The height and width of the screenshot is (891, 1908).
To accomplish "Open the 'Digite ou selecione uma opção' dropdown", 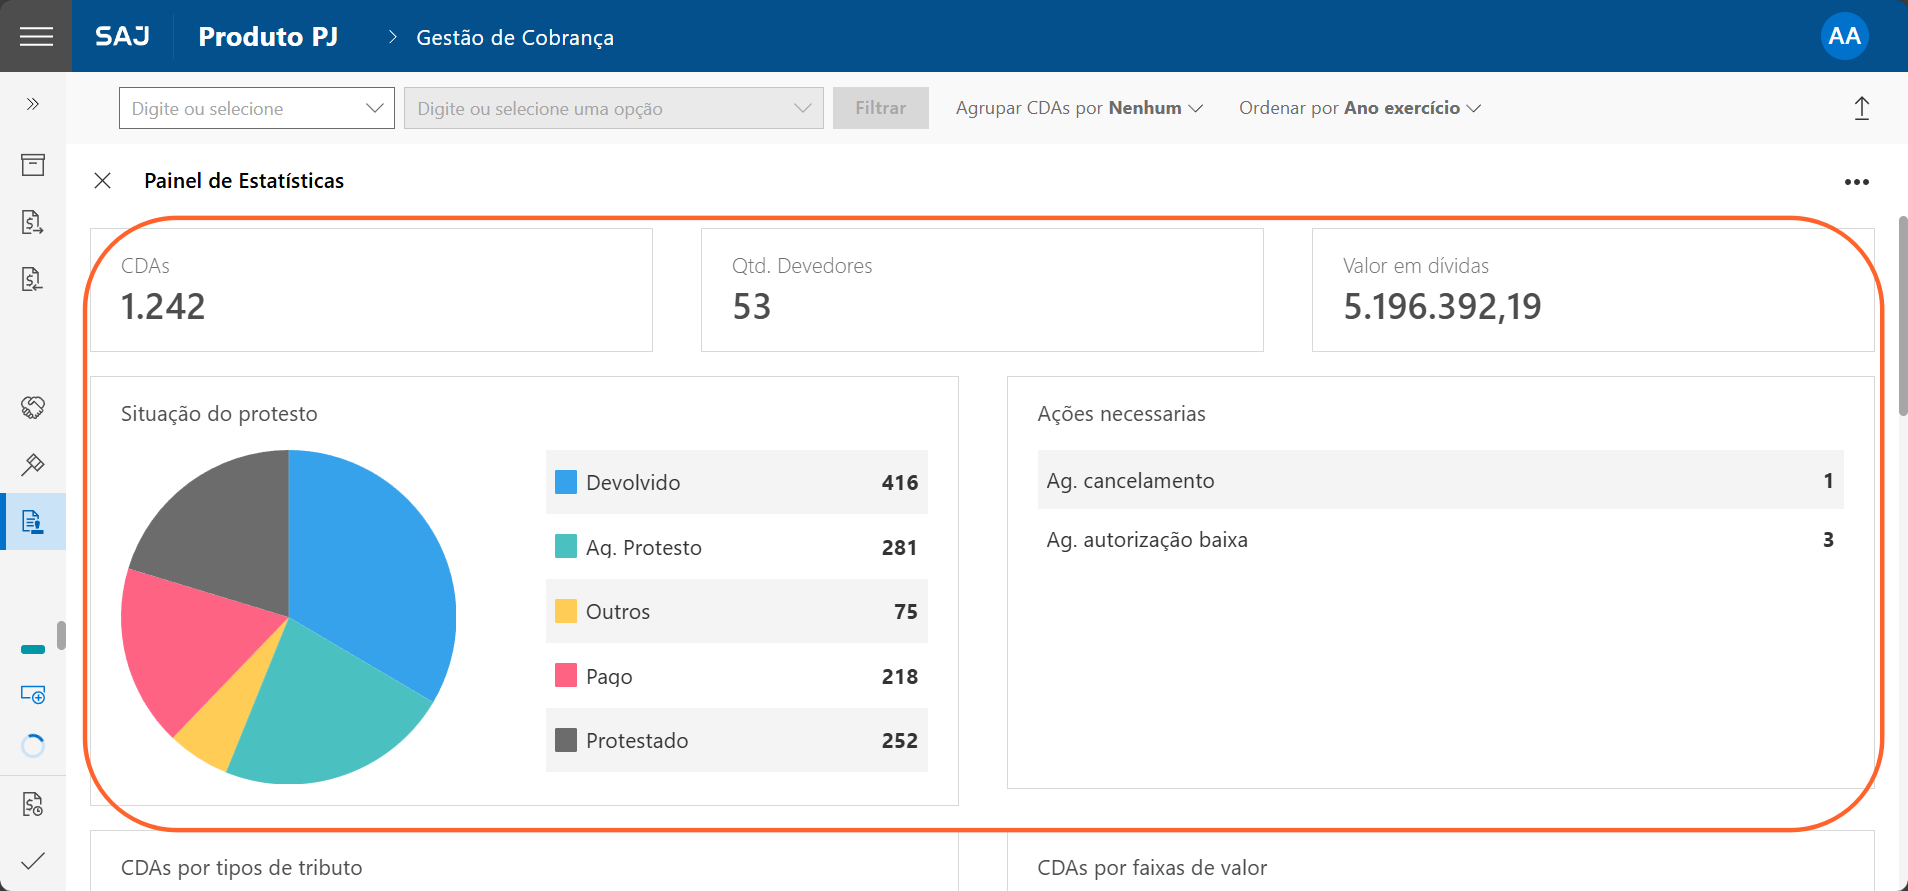I will tap(613, 108).
